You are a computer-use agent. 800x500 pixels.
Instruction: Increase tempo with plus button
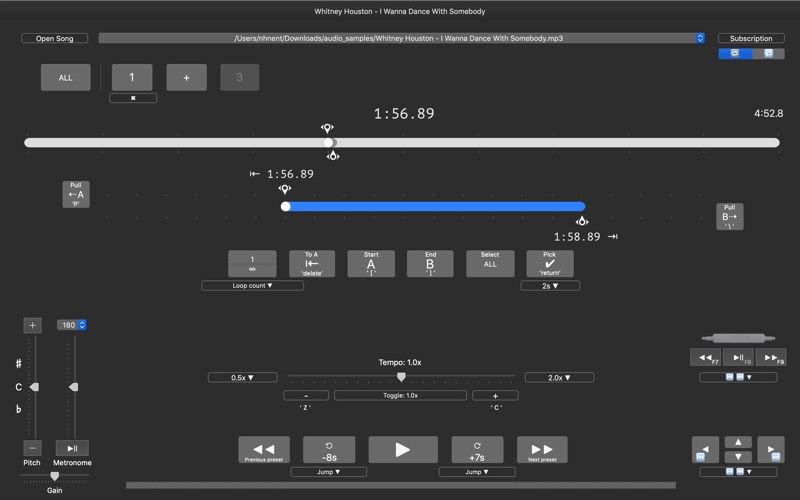(495, 395)
